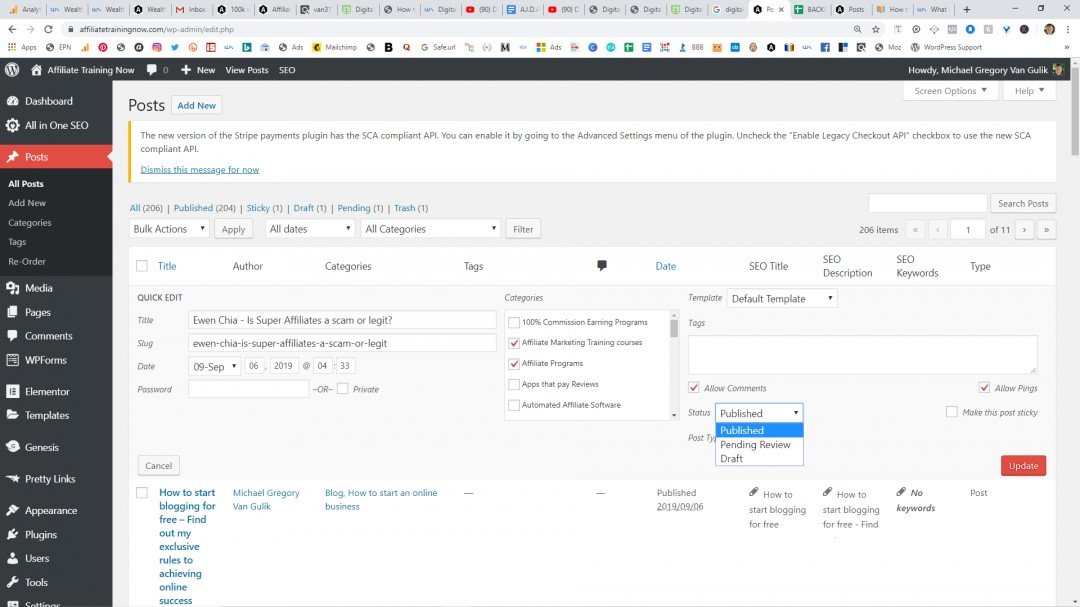Check Automated Affiliate Software category
The height and width of the screenshot is (607, 1080).
point(514,405)
